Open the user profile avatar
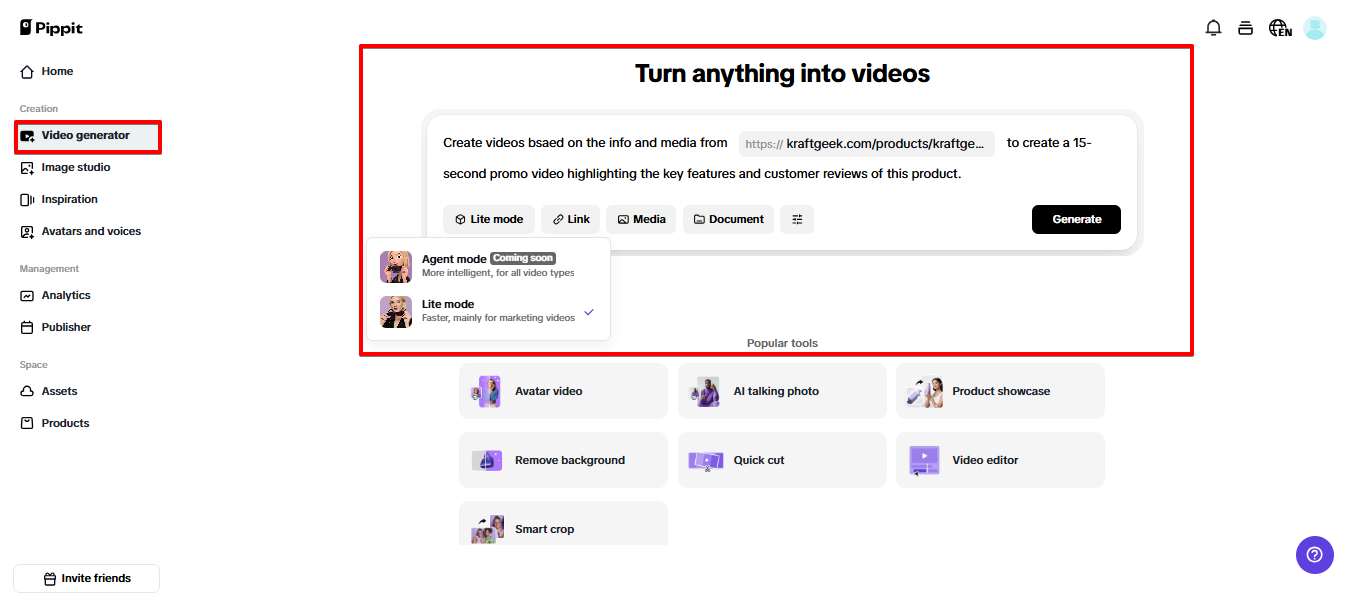Viewport: 1365px width, 604px height. point(1315,28)
